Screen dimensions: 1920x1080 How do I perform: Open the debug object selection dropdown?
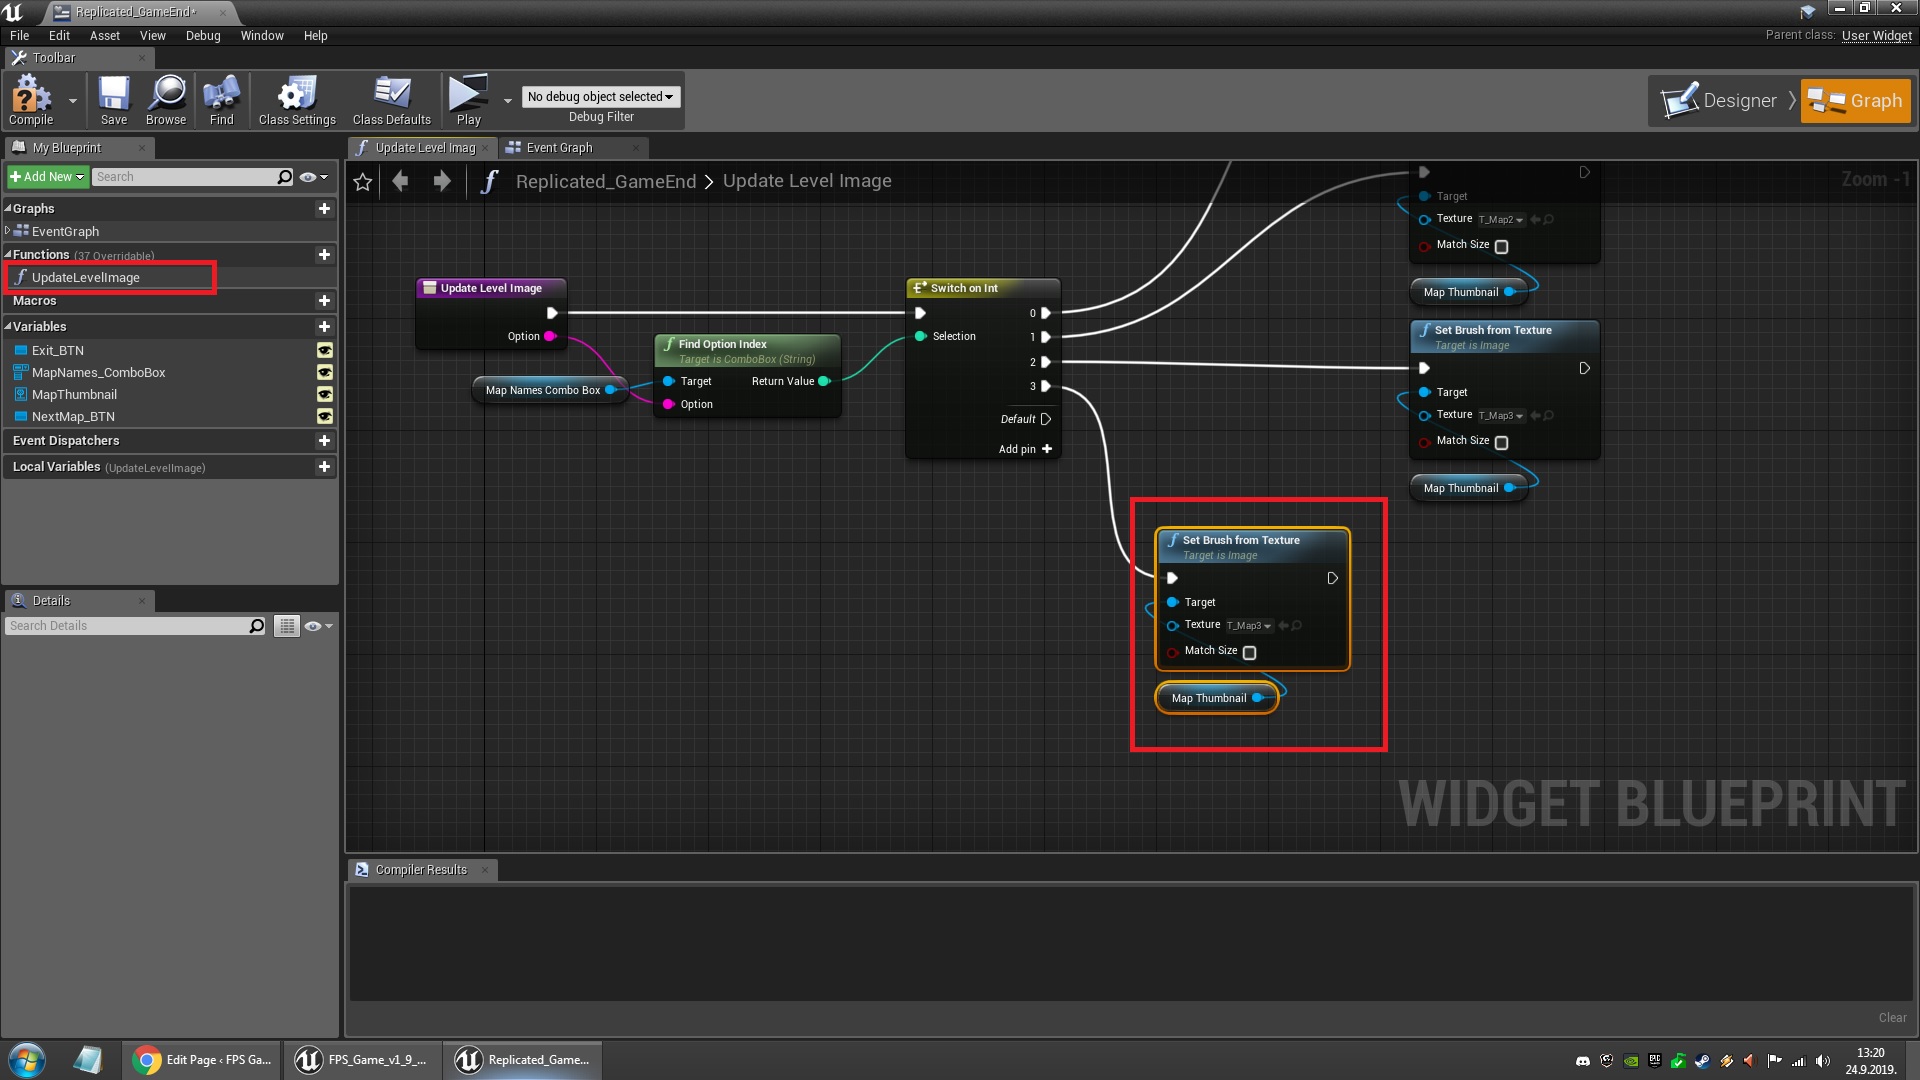(600, 96)
